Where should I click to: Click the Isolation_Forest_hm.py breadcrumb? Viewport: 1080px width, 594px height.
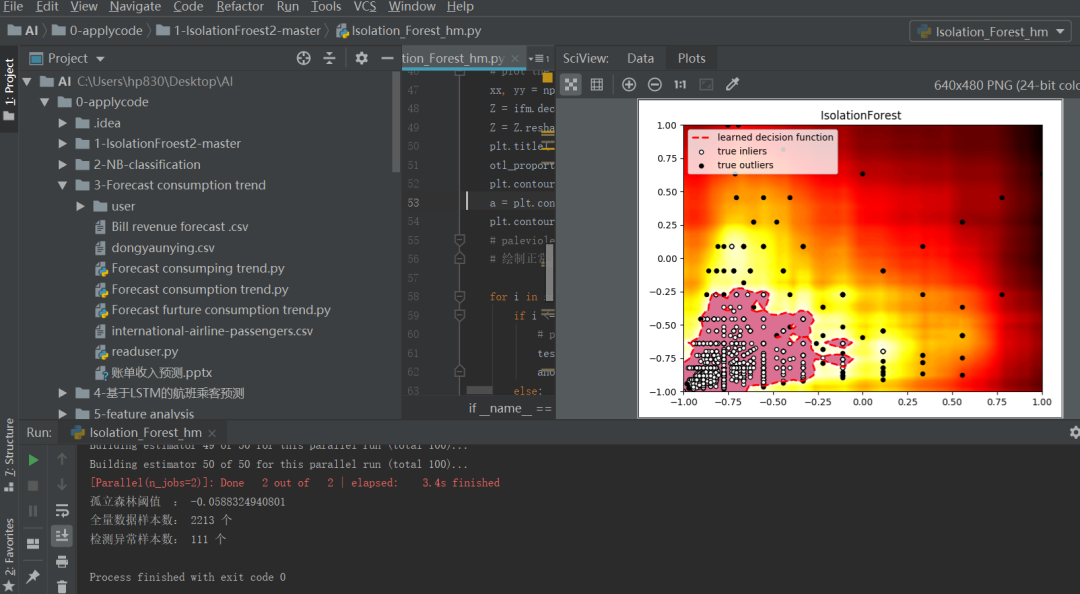(x=408, y=31)
